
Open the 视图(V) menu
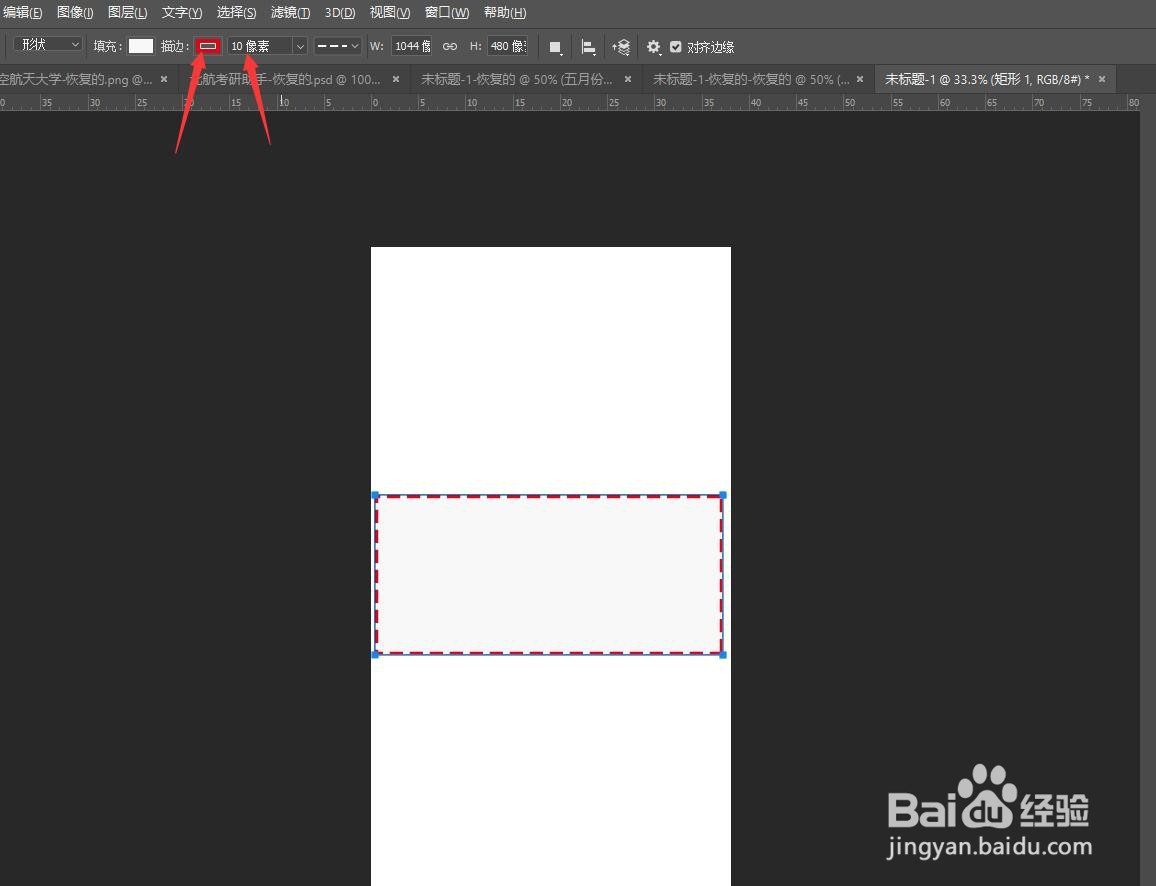[x=390, y=13]
